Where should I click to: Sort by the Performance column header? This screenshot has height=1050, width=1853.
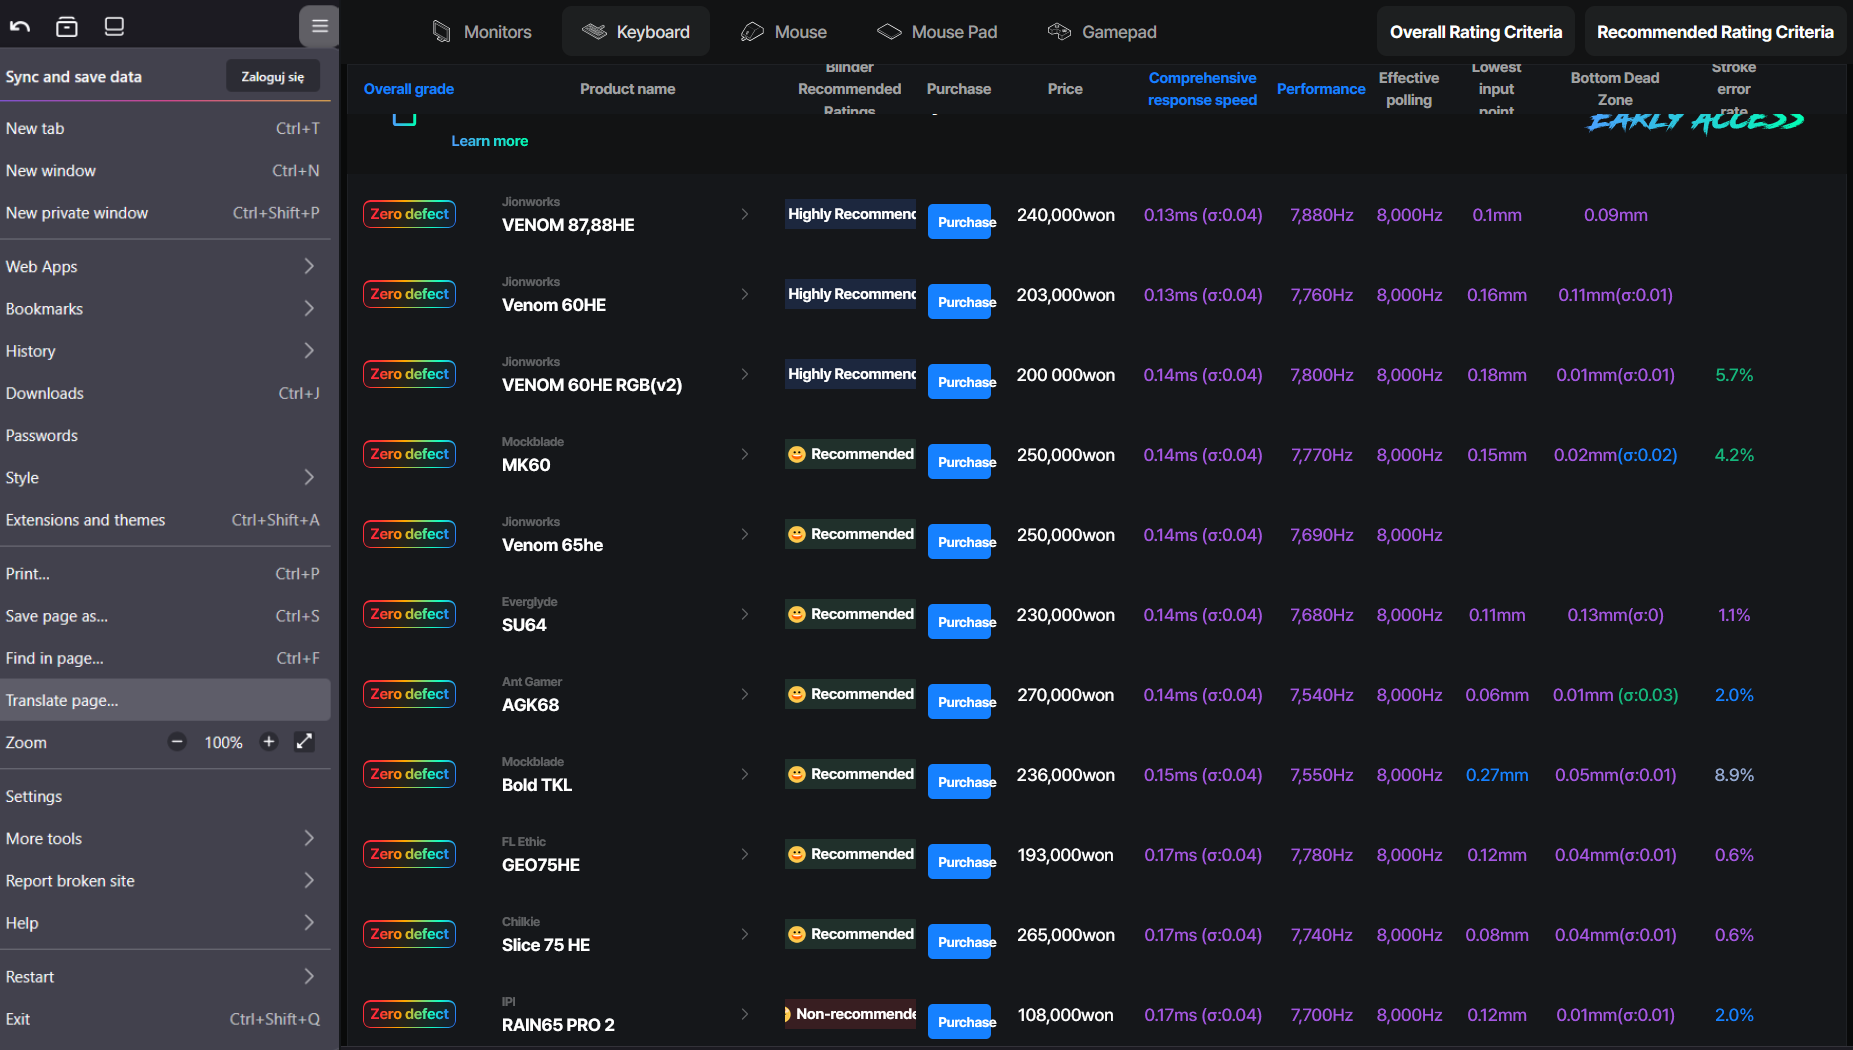point(1321,89)
